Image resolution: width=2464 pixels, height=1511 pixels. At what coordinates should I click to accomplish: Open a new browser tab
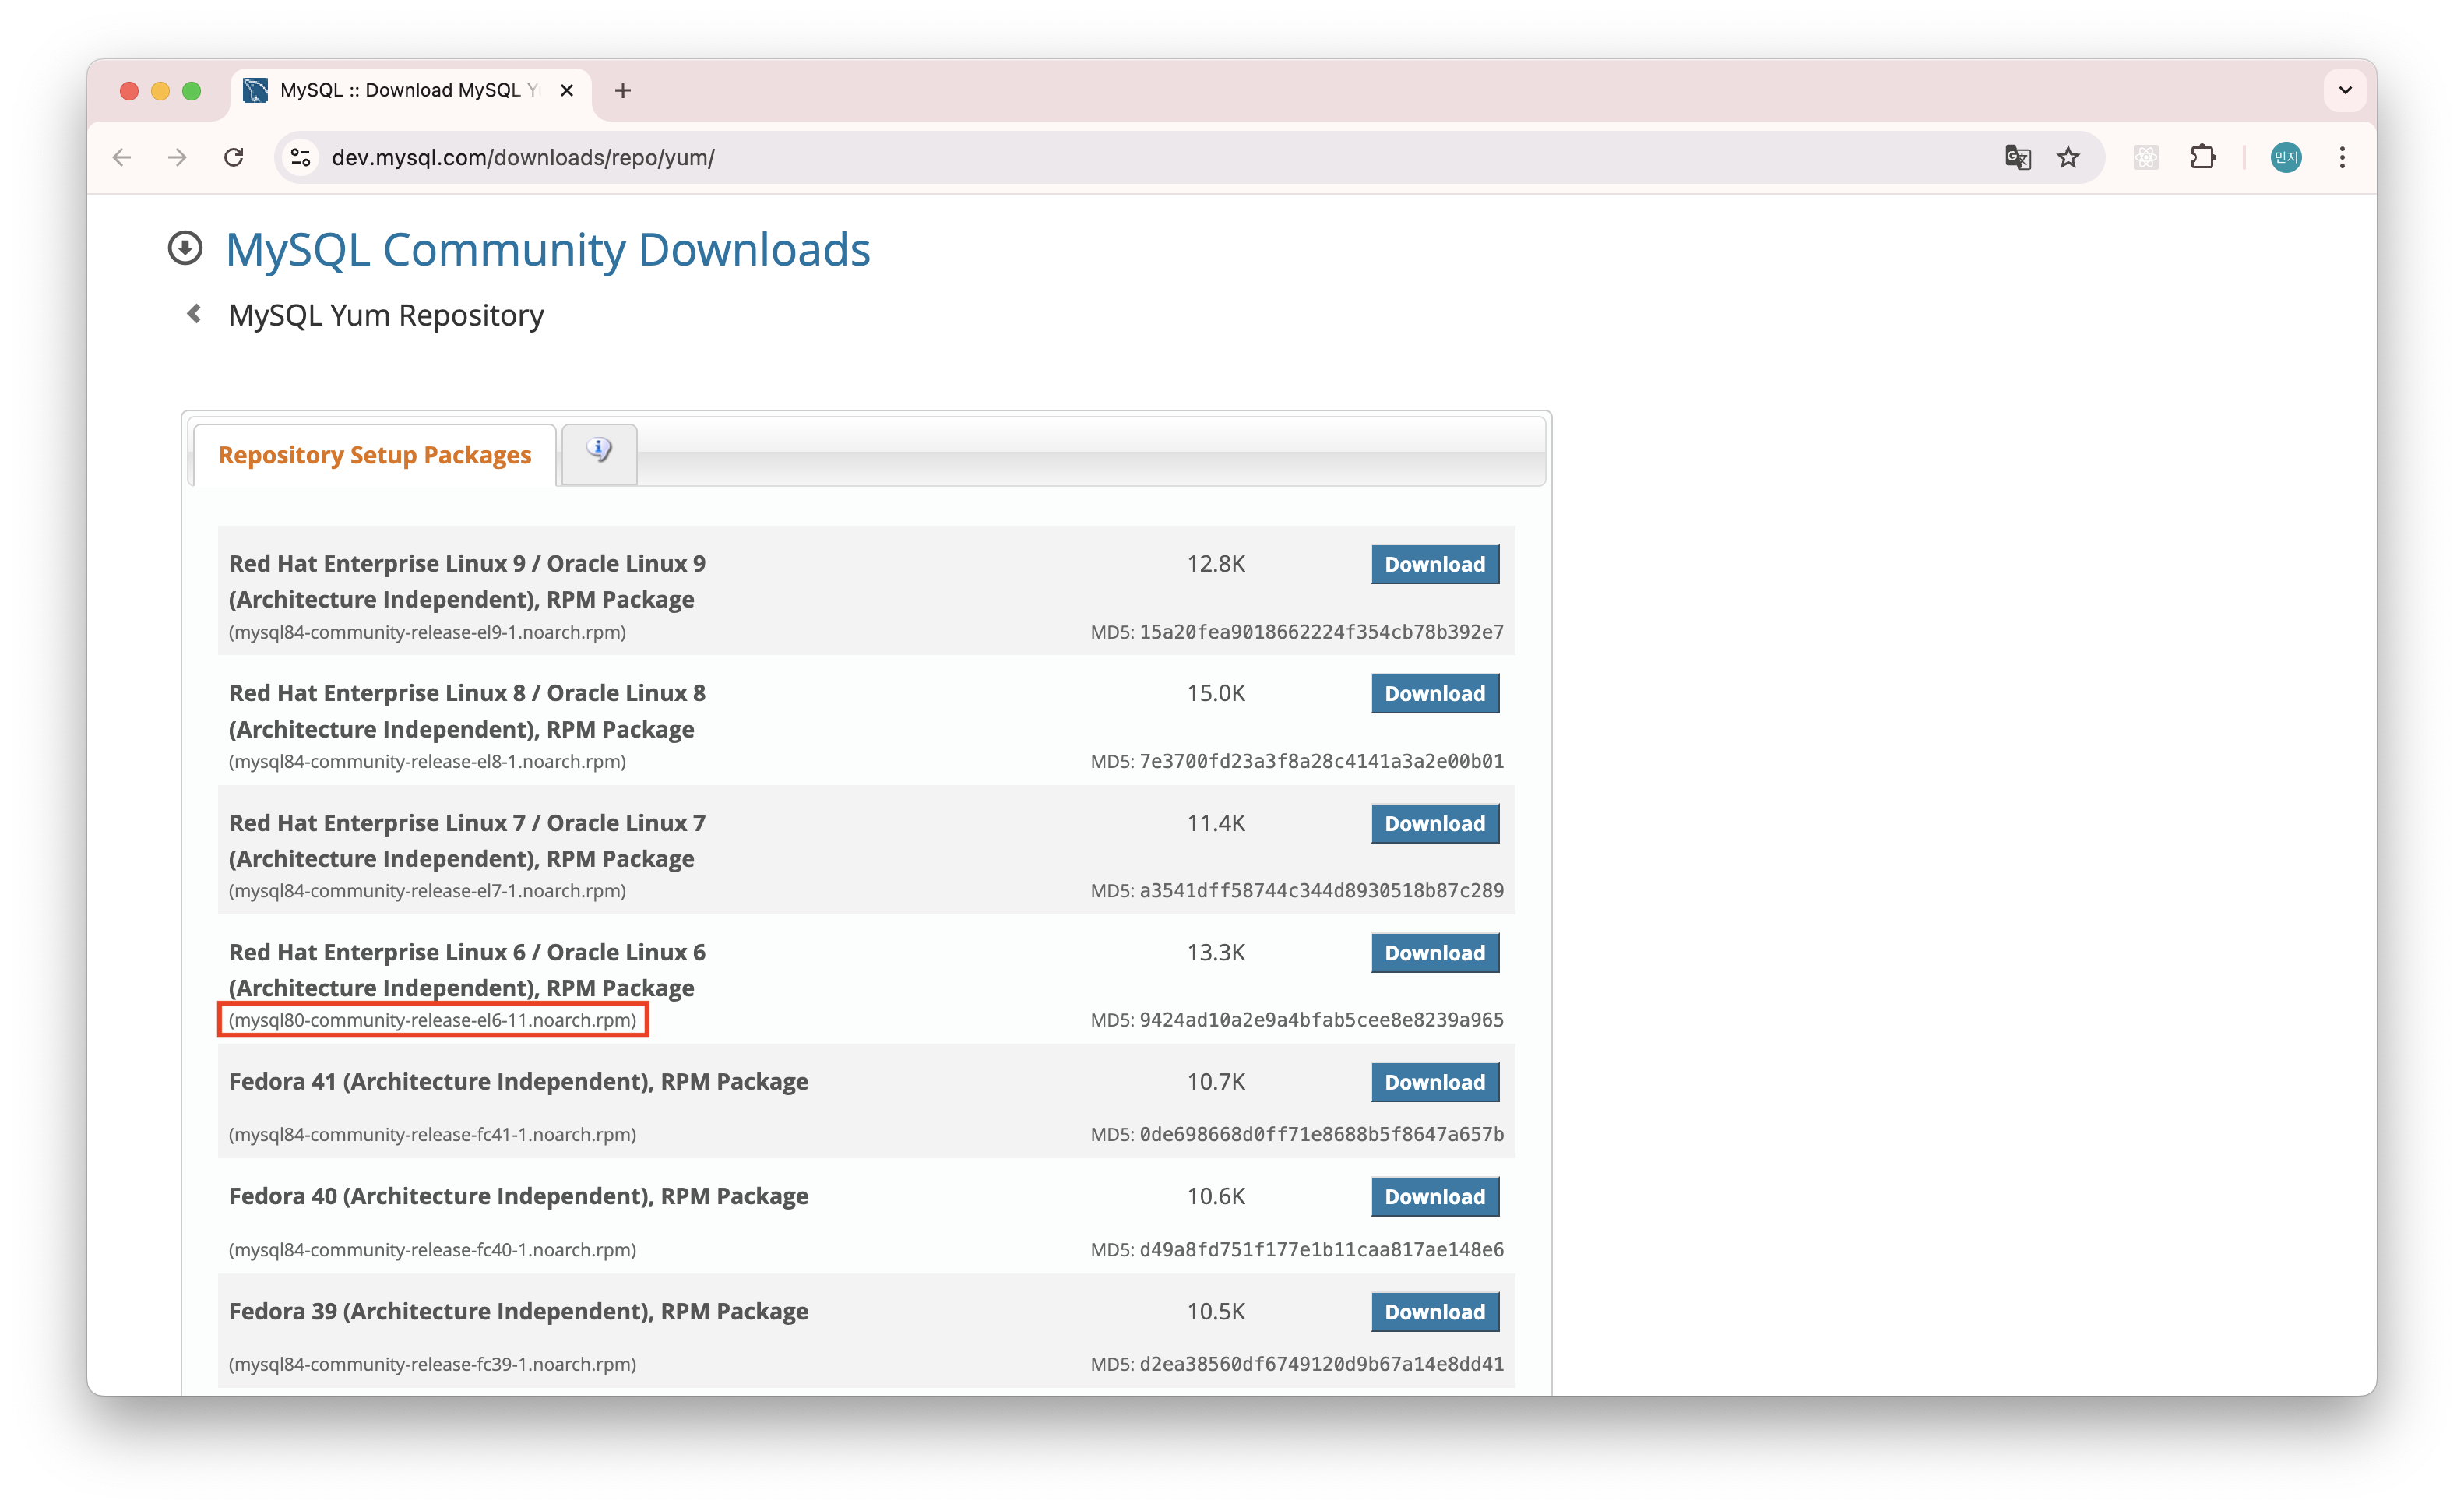(623, 91)
